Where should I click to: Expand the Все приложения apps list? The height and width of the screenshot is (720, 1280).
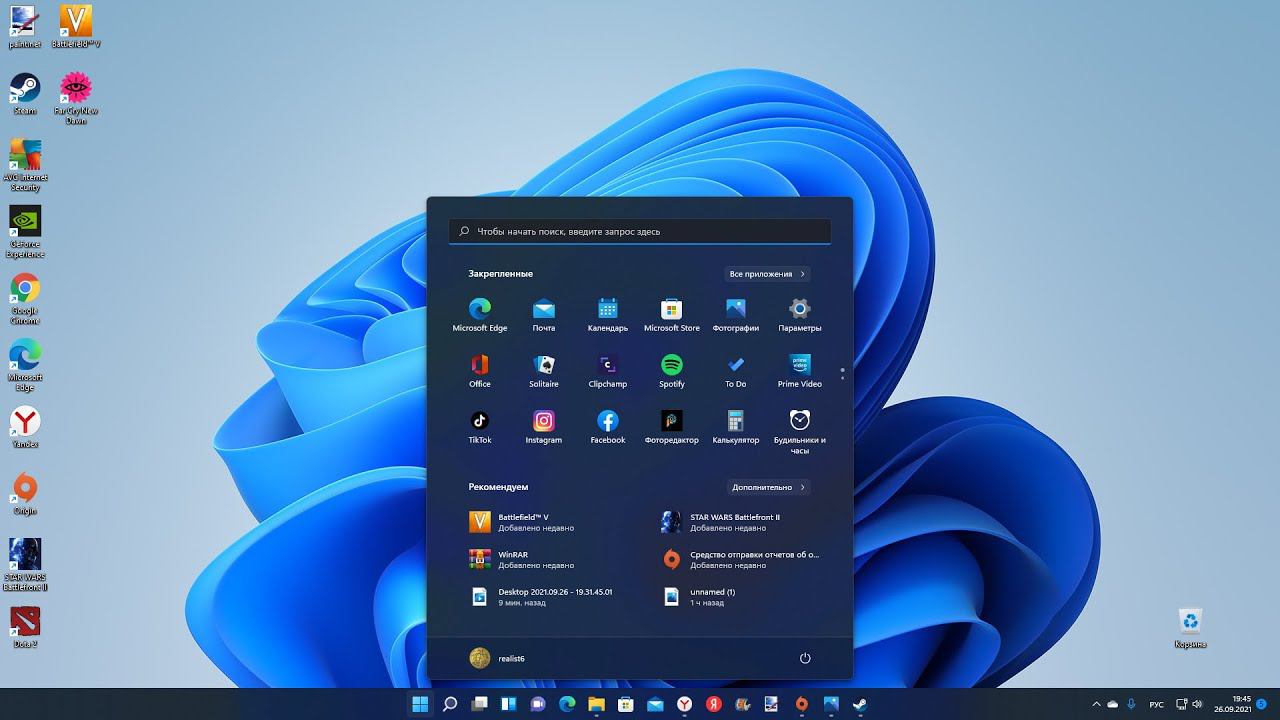pyautogui.click(x=767, y=274)
